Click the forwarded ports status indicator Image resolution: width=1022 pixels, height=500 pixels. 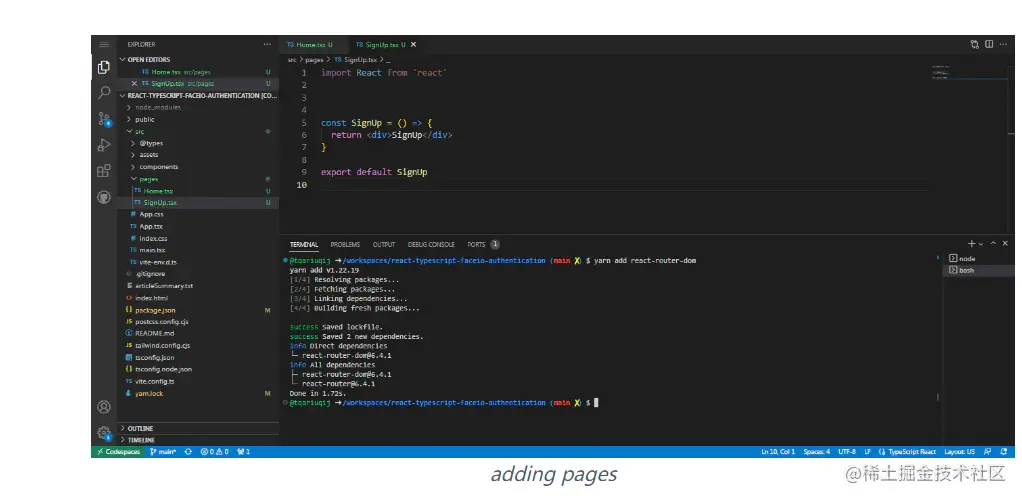243,452
